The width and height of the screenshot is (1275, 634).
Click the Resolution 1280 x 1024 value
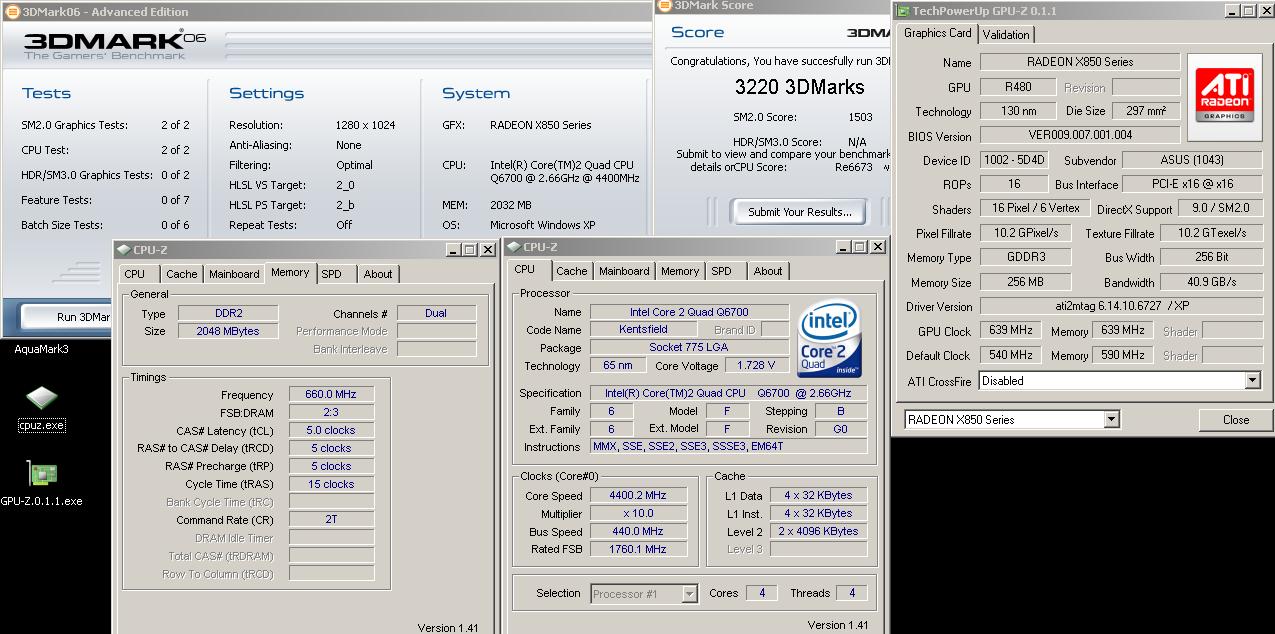click(x=365, y=125)
